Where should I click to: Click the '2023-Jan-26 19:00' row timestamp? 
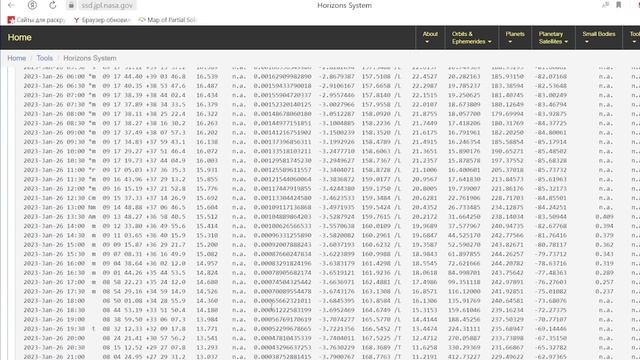coord(54,320)
